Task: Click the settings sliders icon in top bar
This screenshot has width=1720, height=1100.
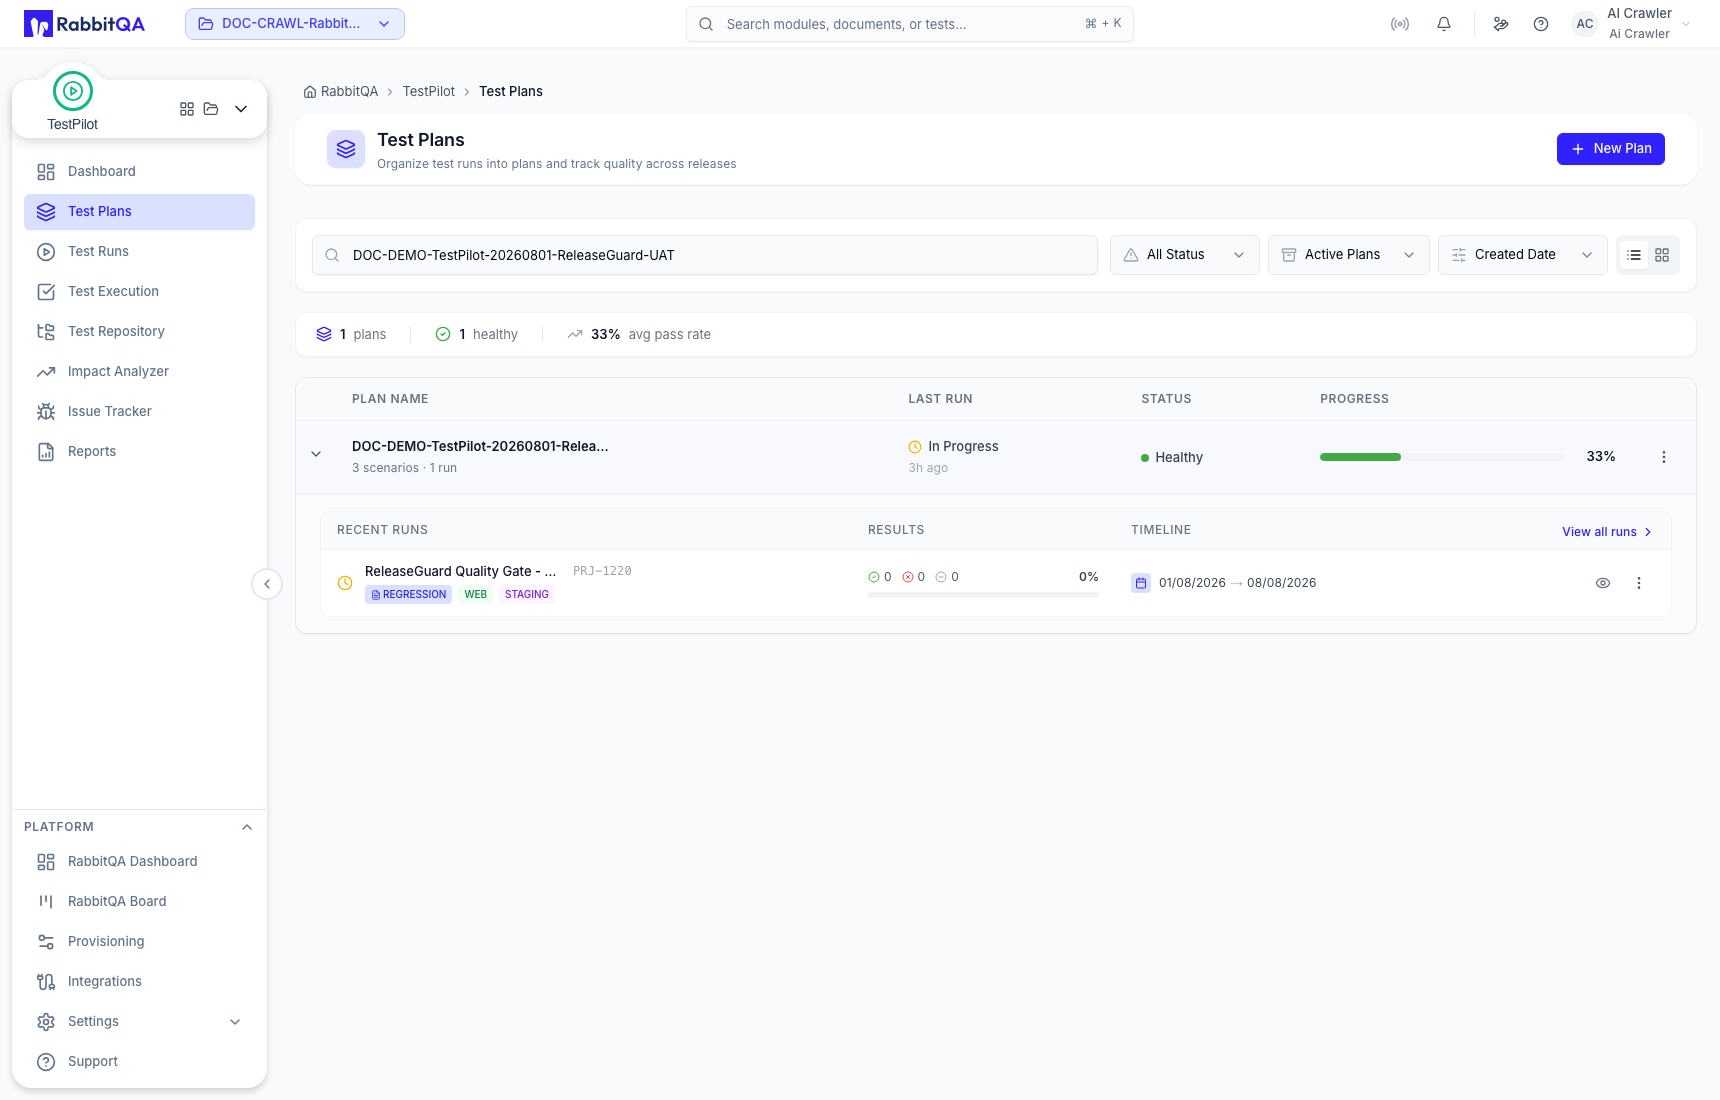Action: tap(1501, 24)
